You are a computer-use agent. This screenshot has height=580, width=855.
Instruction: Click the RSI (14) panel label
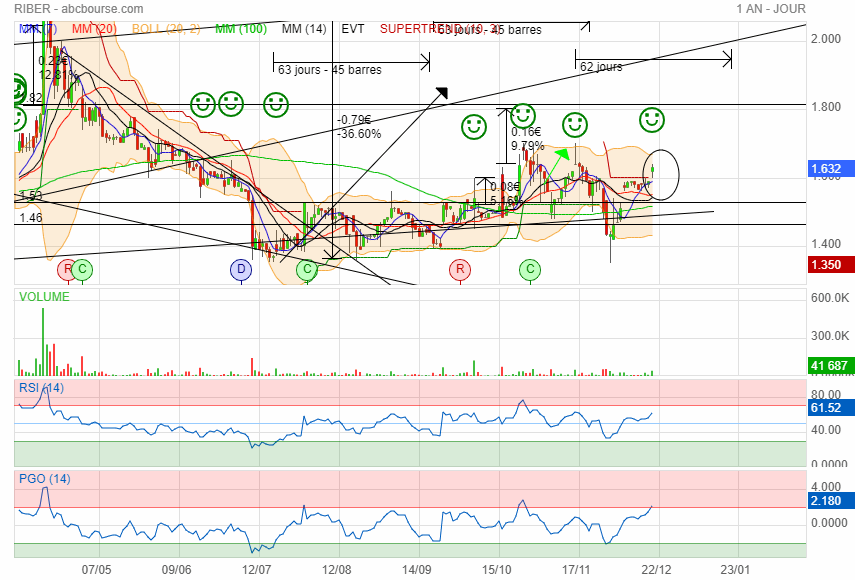click(41, 388)
